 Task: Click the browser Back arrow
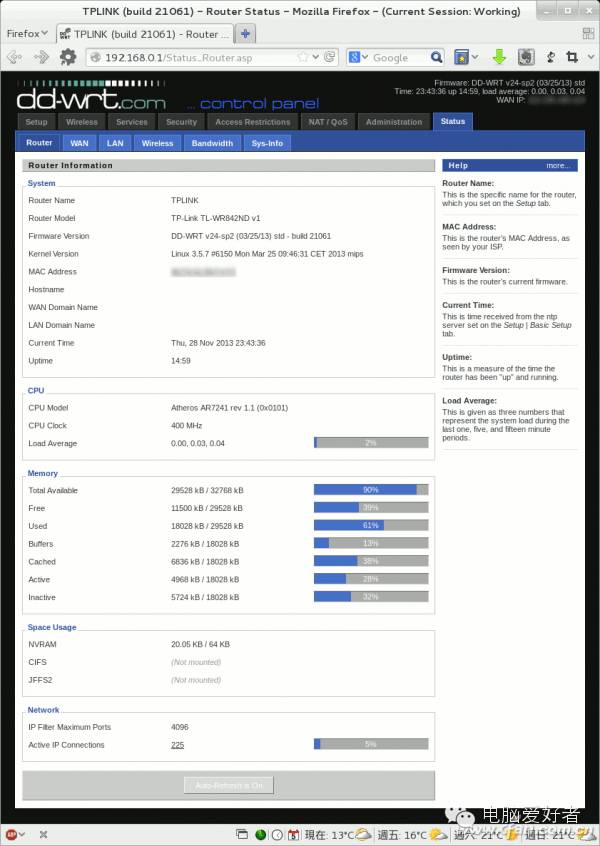click(15, 57)
